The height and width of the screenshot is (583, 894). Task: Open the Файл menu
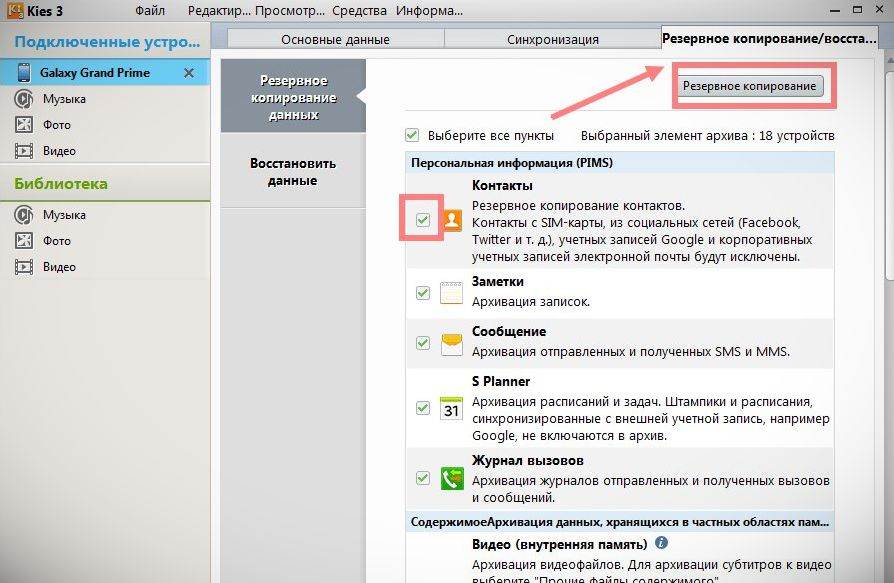(x=150, y=11)
